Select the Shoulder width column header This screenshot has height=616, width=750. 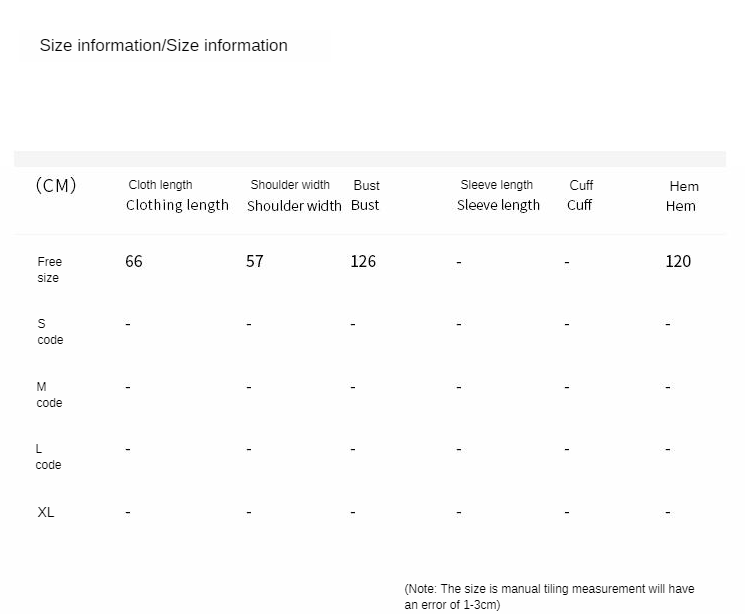[x=293, y=195]
